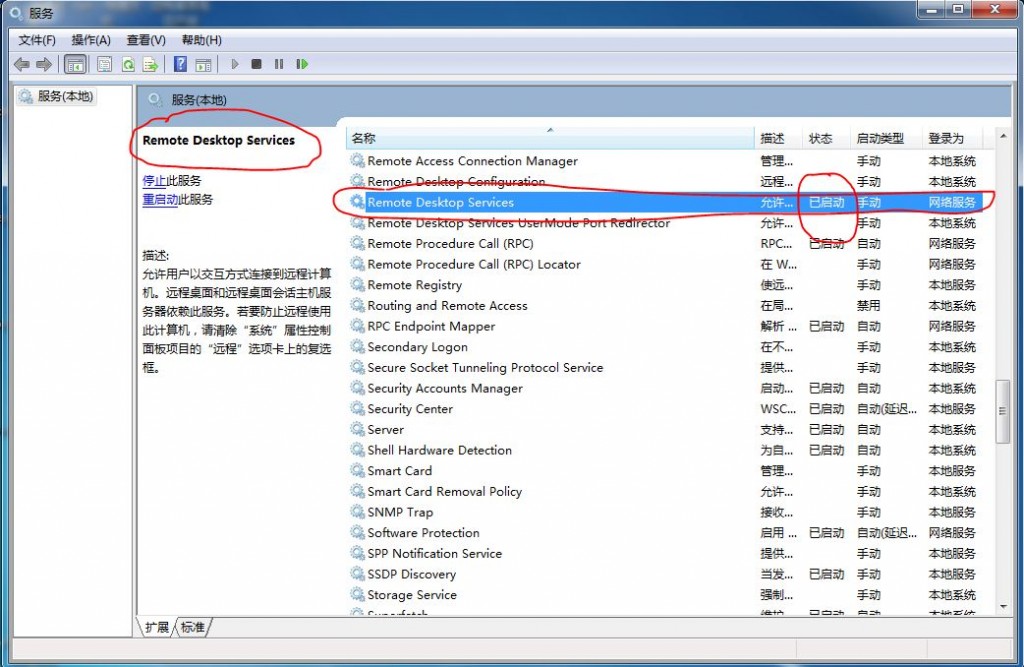Open the 文件(F) menu
The height and width of the screenshot is (667, 1024).
37,40
